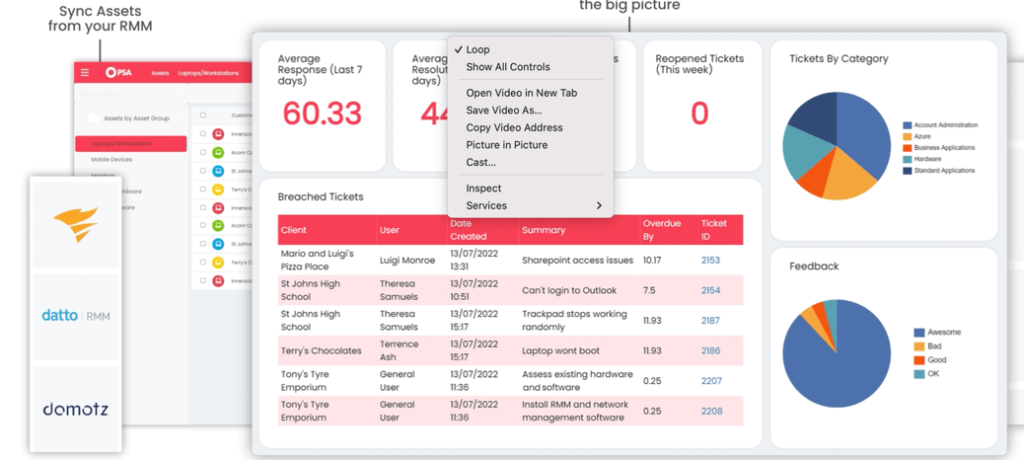The height and width of the screenshot is (460, 1024).
Task: Click the Standard Applications legend swatch
Action: pos(907,171)
